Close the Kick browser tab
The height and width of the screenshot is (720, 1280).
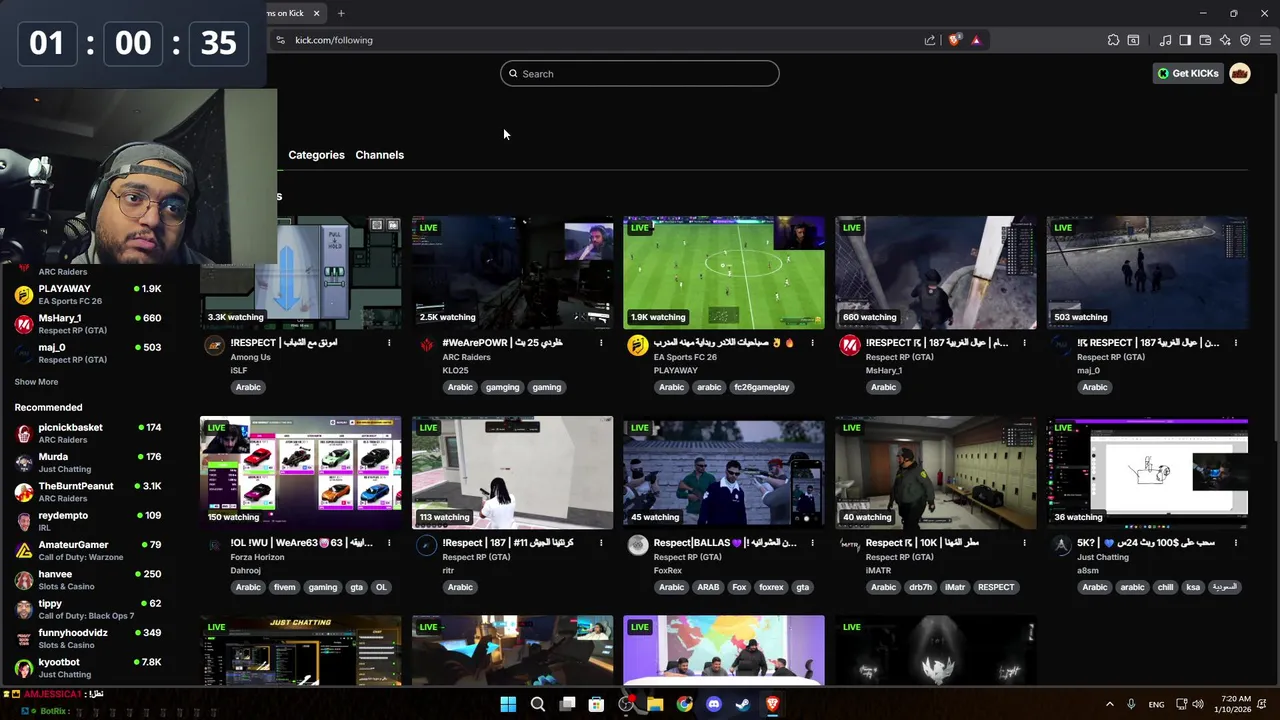[x=317, y=13]
